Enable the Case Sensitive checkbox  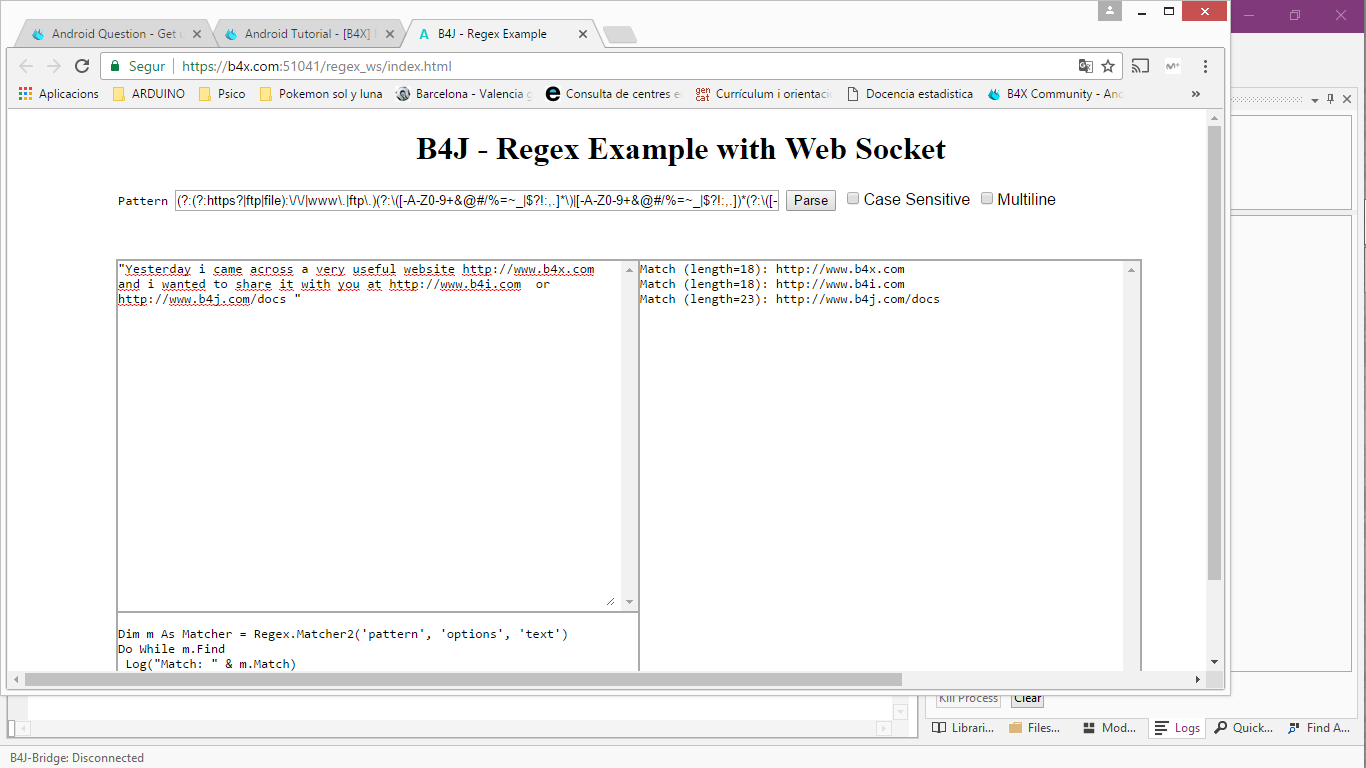pyautogui.click(x=853, y=198)
